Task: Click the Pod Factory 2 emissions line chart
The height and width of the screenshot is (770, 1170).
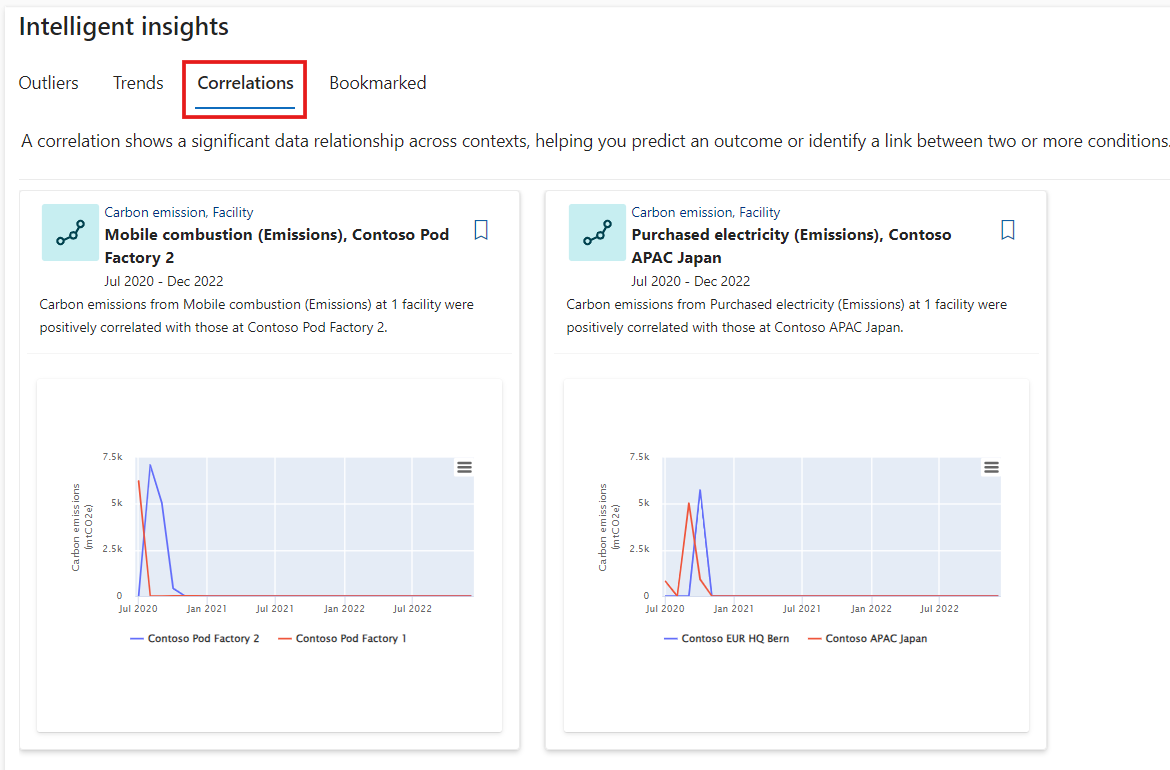Action: coord(305,527)
